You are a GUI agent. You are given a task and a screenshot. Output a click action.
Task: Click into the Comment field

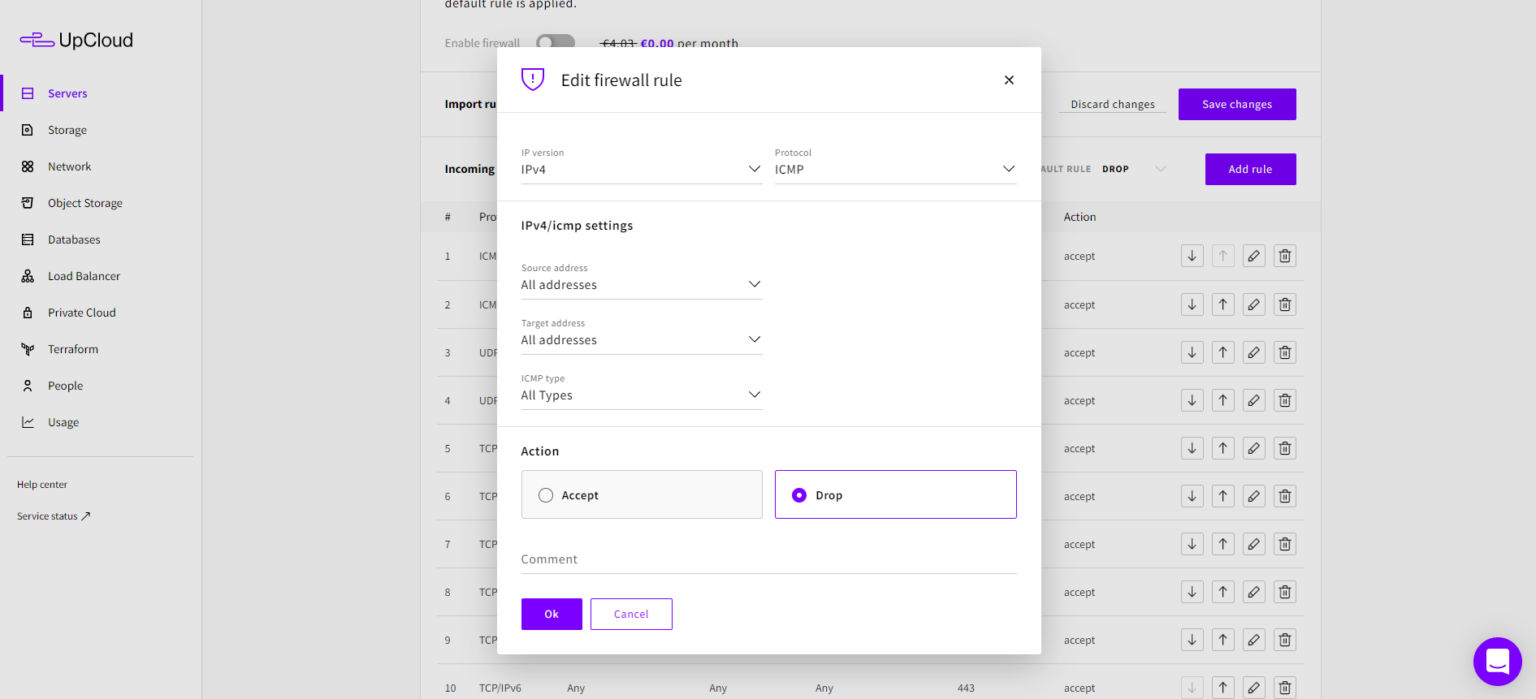pos(769,559)
